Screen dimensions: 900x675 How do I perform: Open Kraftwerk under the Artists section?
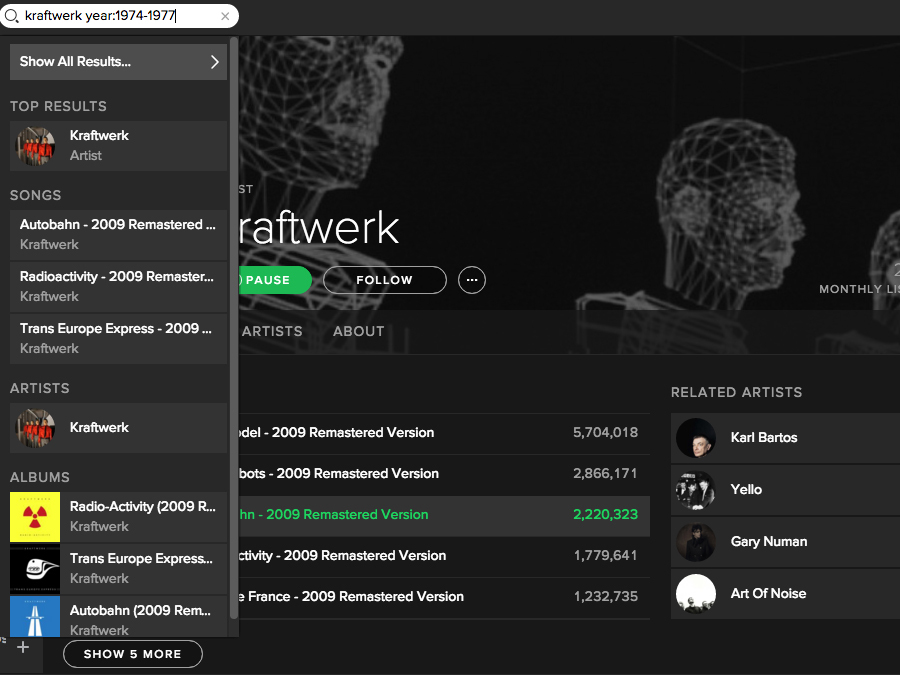118,428
